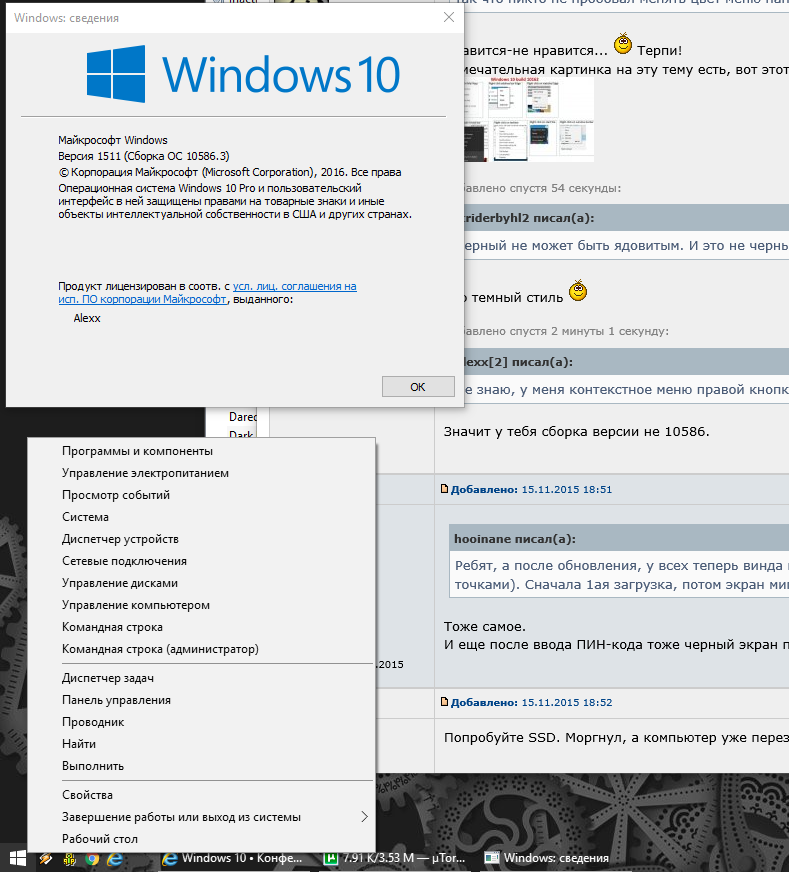The height and width of the screenshot is (872, 789).
Task: Select Найти menu entry
Action: [201, 744]
